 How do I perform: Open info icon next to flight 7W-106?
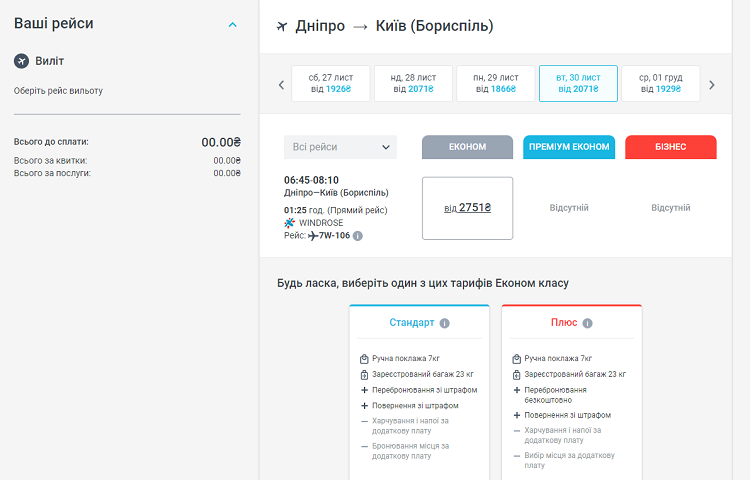[x=358, y=236]
